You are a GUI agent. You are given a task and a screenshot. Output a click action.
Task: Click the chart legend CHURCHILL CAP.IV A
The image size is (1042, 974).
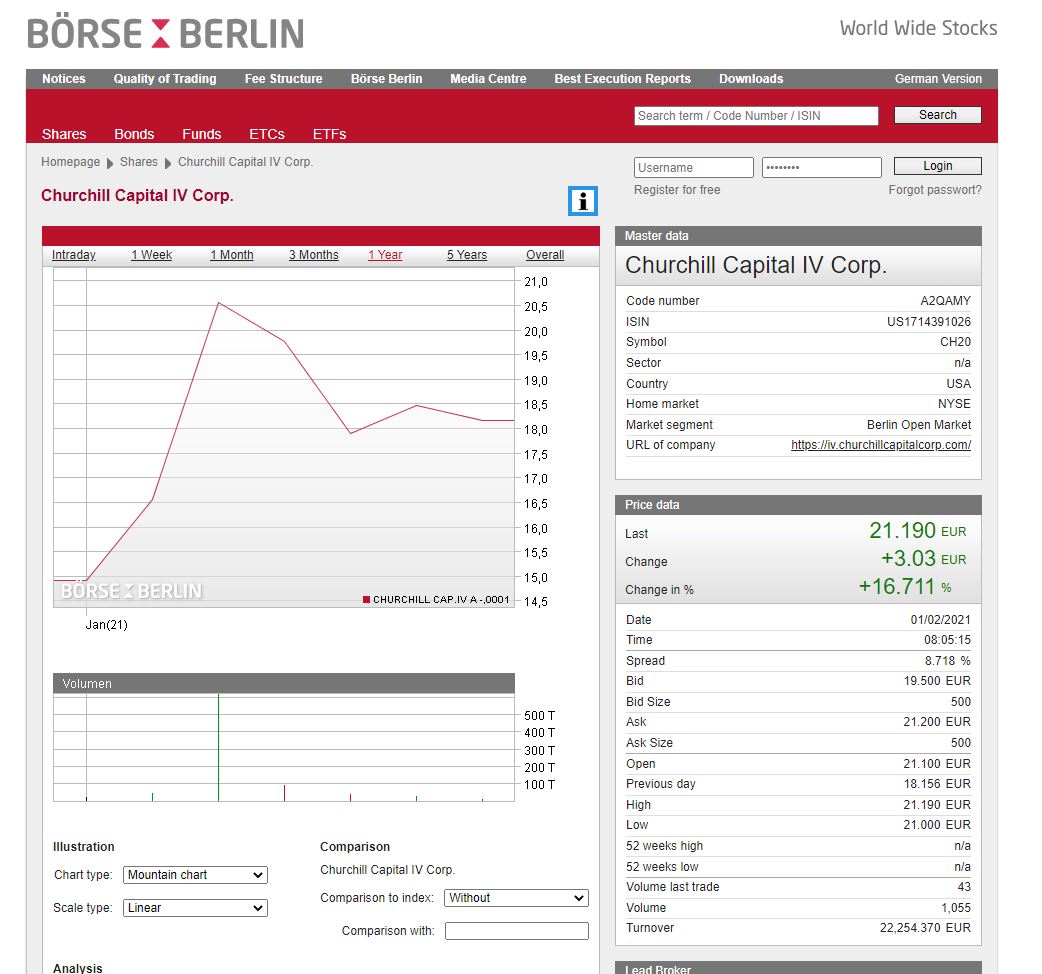pyautogui.click(x=436, y=600)
